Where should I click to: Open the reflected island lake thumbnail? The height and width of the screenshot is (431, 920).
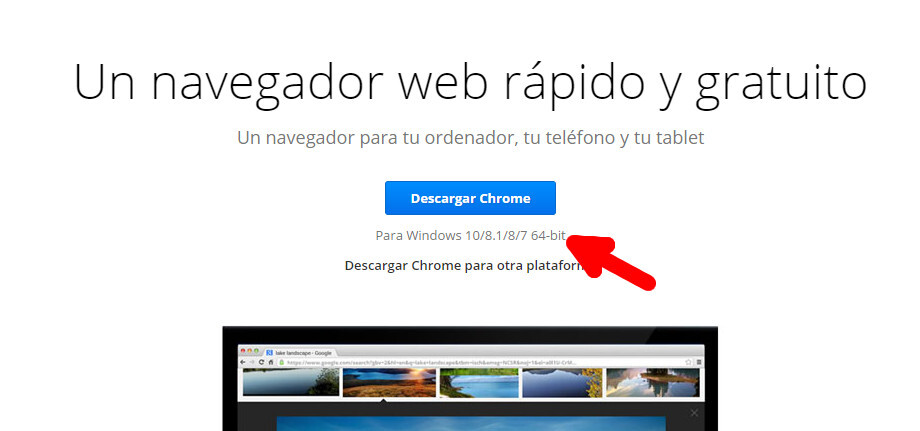tap(652, 383)
